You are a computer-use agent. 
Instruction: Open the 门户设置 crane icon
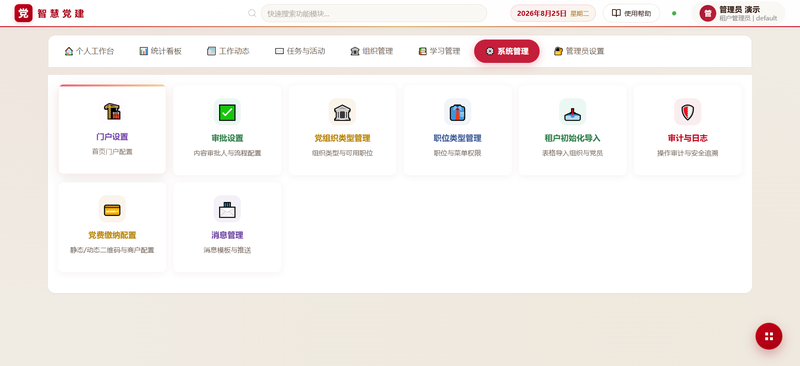(x=112, y=111)
